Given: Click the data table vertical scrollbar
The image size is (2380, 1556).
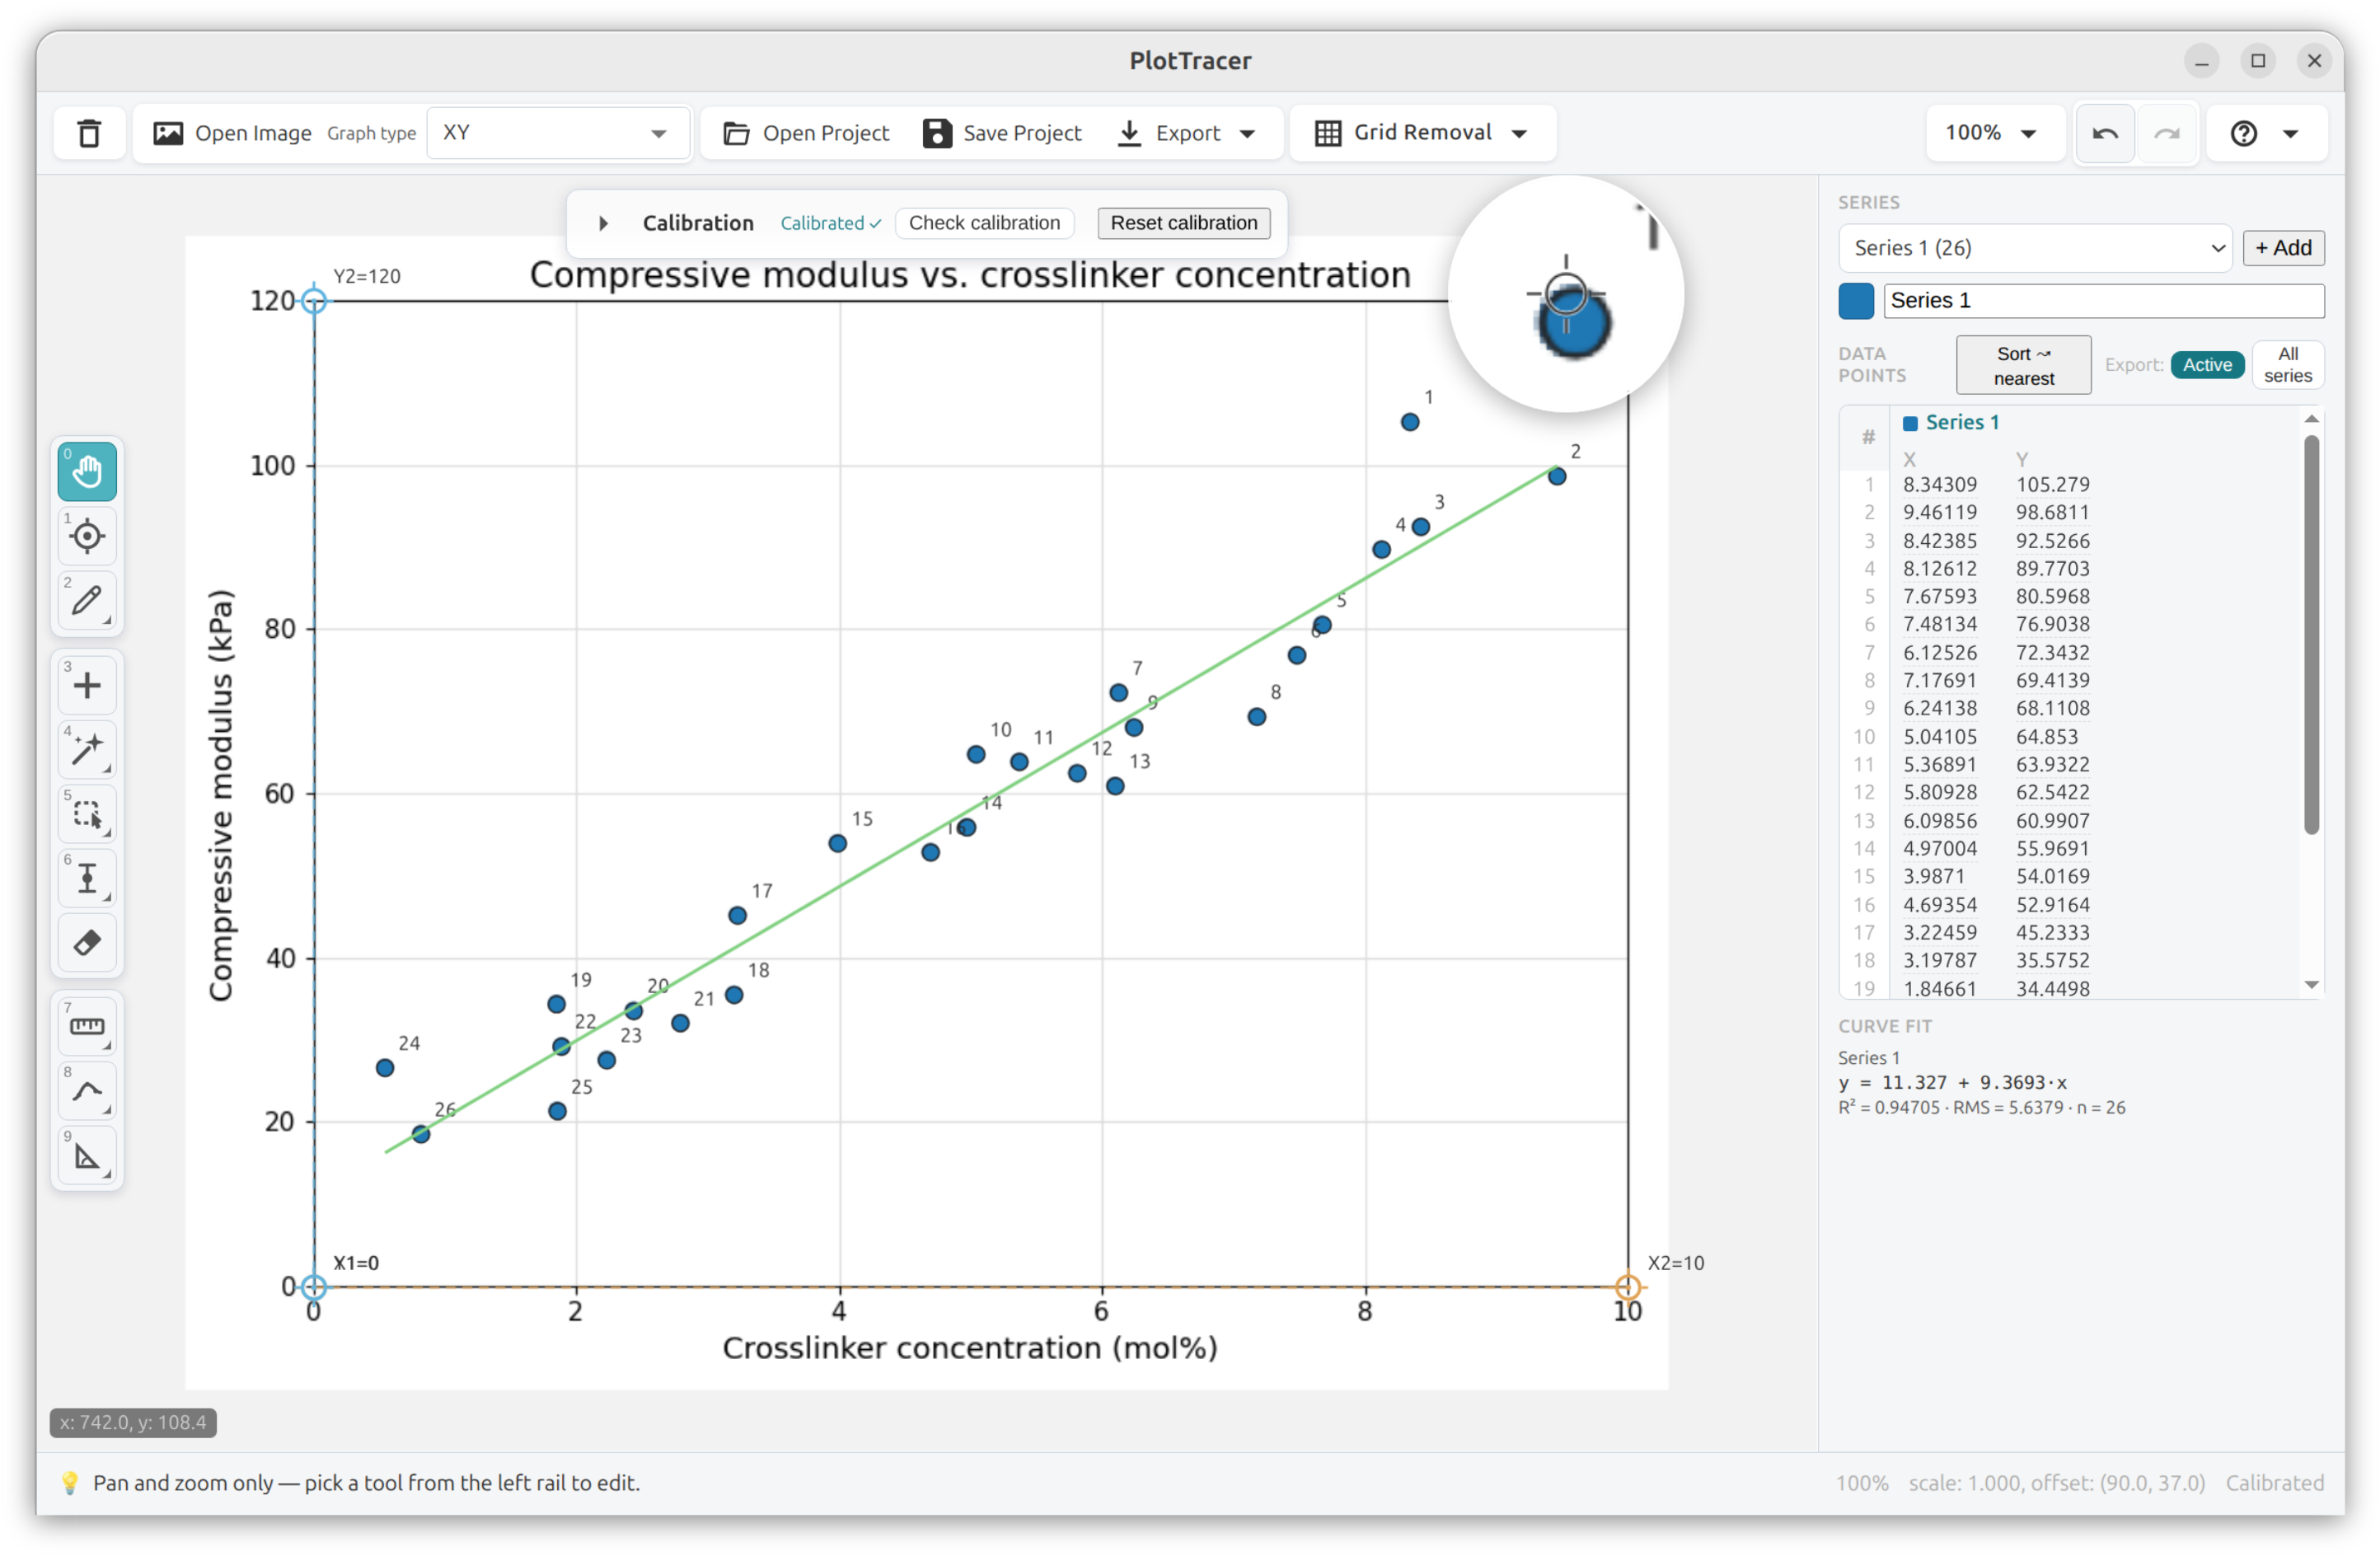Looking at the screenshot, I should click(2311, 635).
